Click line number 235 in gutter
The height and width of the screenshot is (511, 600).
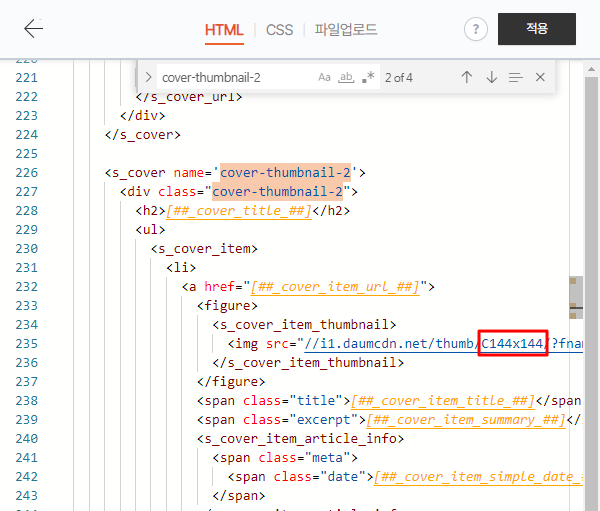click(x=26, y=344)
